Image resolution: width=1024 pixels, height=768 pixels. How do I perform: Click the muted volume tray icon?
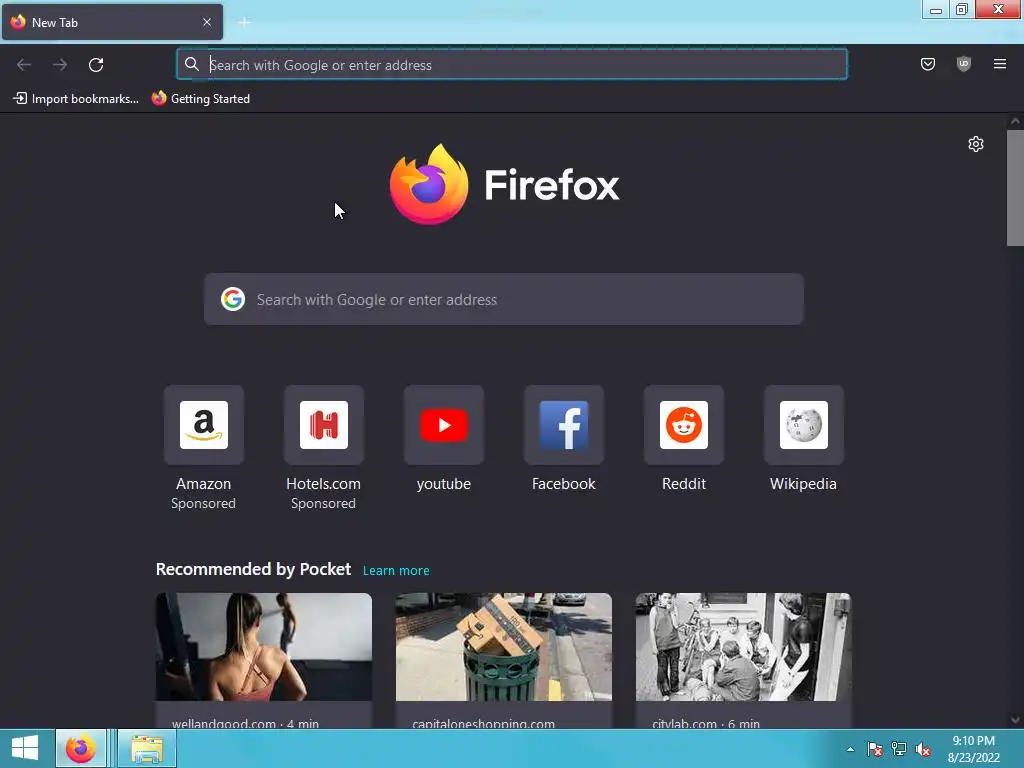[x=923, y=749]
